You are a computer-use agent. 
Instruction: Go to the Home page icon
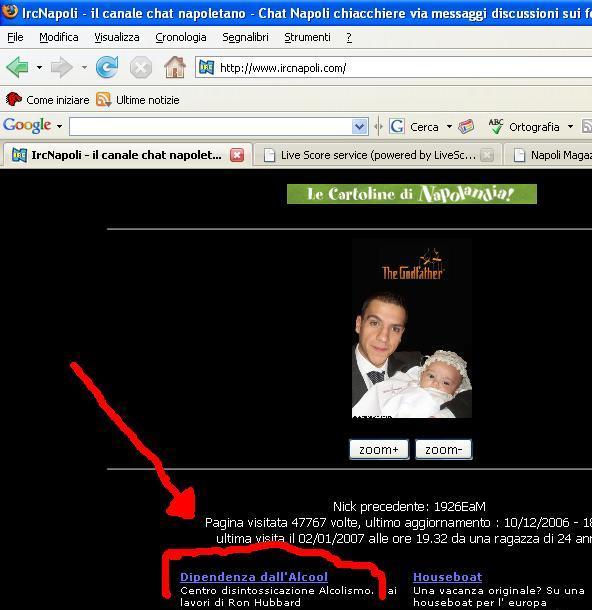tap(175, 67)
